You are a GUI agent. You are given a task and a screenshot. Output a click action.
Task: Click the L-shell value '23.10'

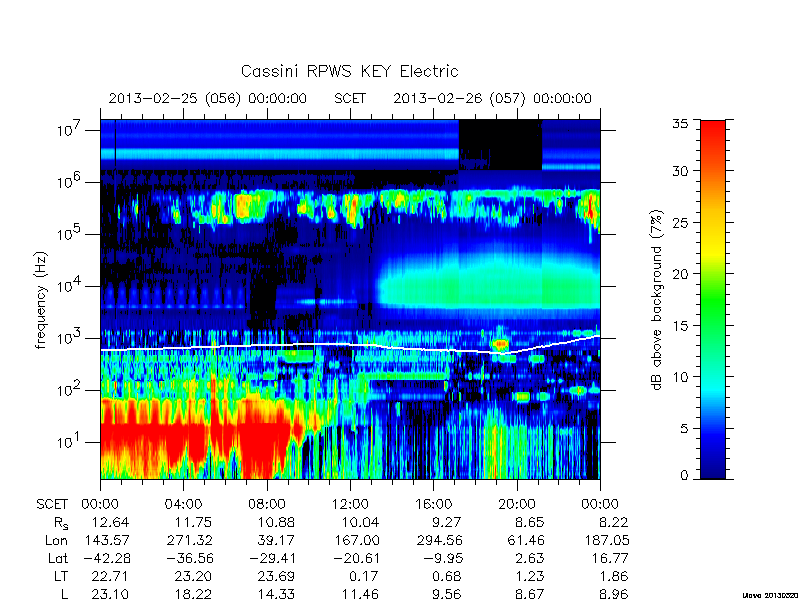[110, 594]
